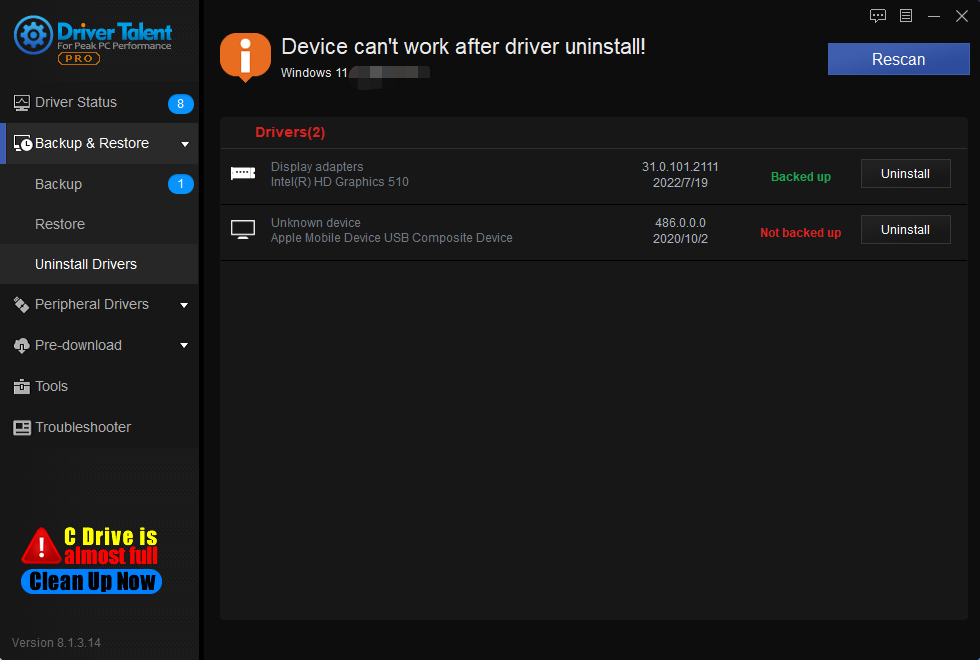The height and width of the screenshot is (660, 980).
Task: Click the Unknown device category label
Action: tap(316, 223)
